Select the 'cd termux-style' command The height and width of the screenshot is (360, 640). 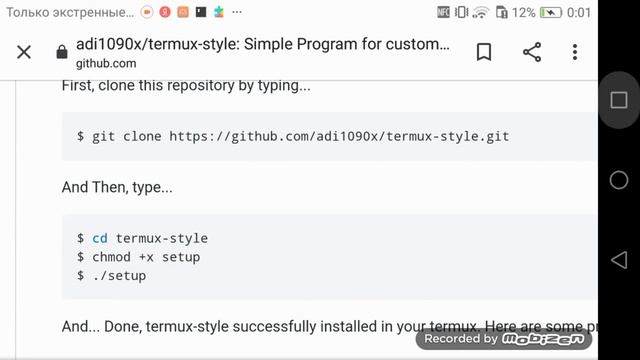[x=142, y=238]
